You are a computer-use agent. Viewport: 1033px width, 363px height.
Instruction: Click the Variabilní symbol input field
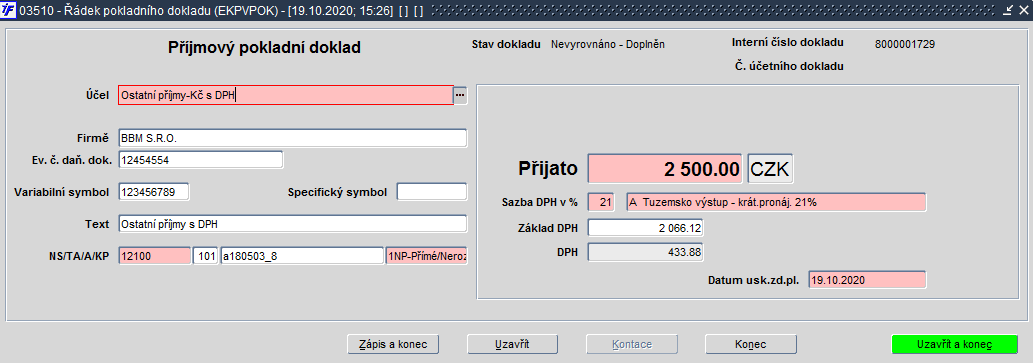[x=154, y=192]
